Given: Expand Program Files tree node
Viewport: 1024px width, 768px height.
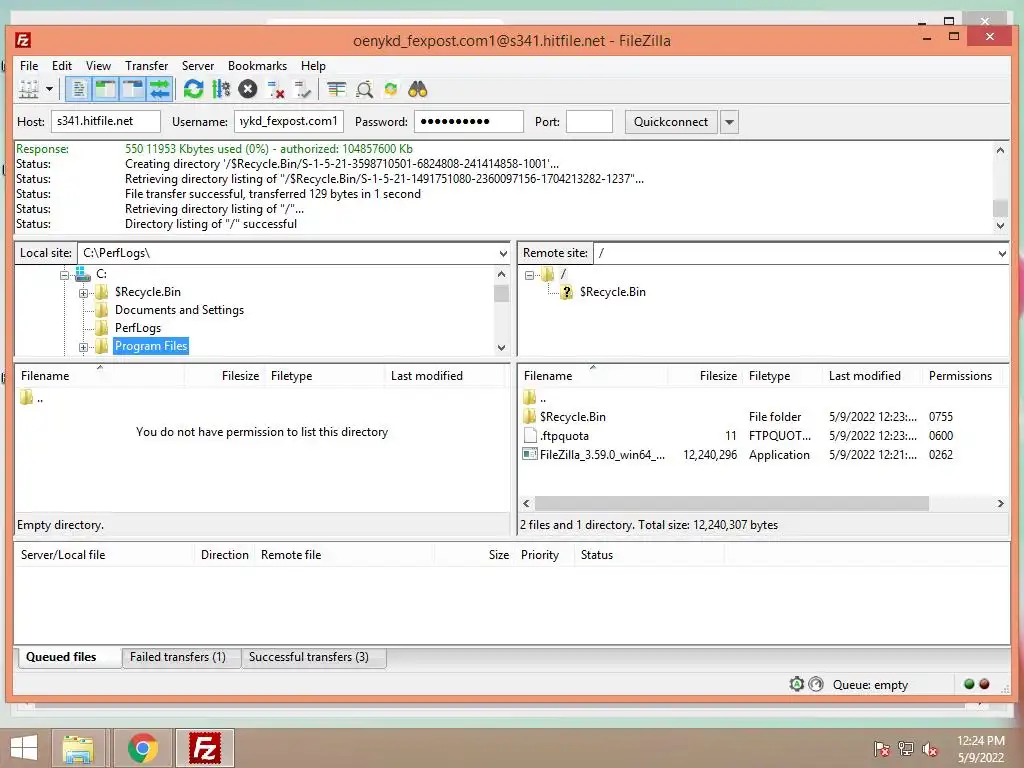Looking at the screenshot, I should click(83, 347).
